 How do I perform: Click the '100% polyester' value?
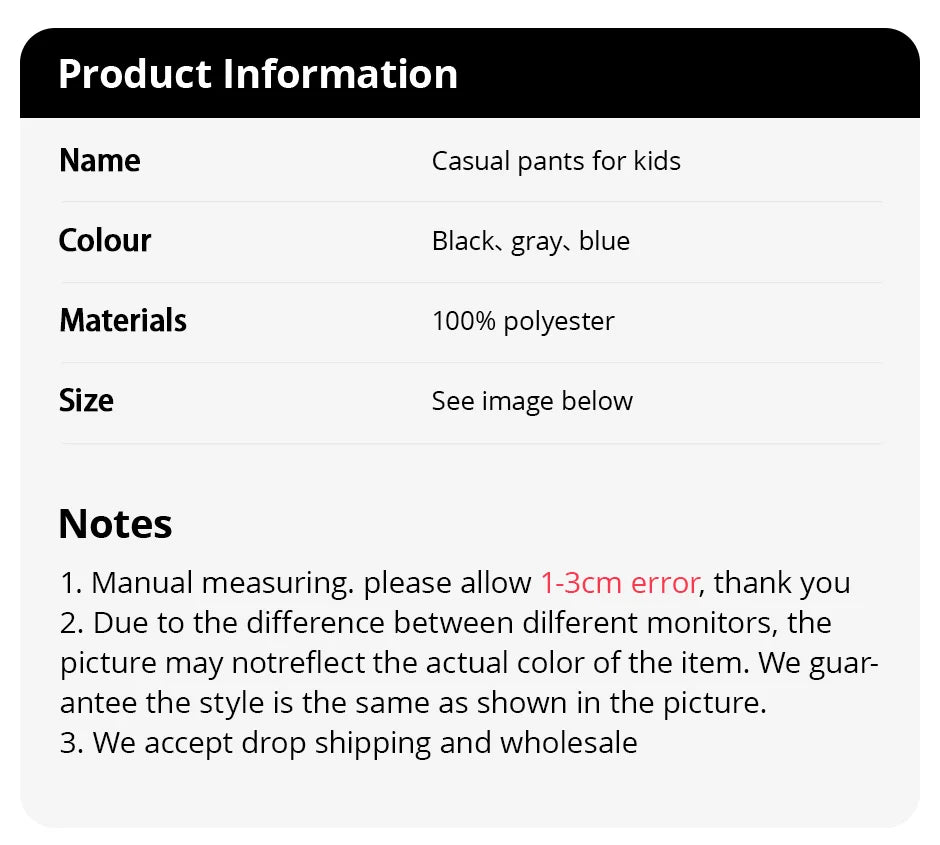click(x=523, y=321)
